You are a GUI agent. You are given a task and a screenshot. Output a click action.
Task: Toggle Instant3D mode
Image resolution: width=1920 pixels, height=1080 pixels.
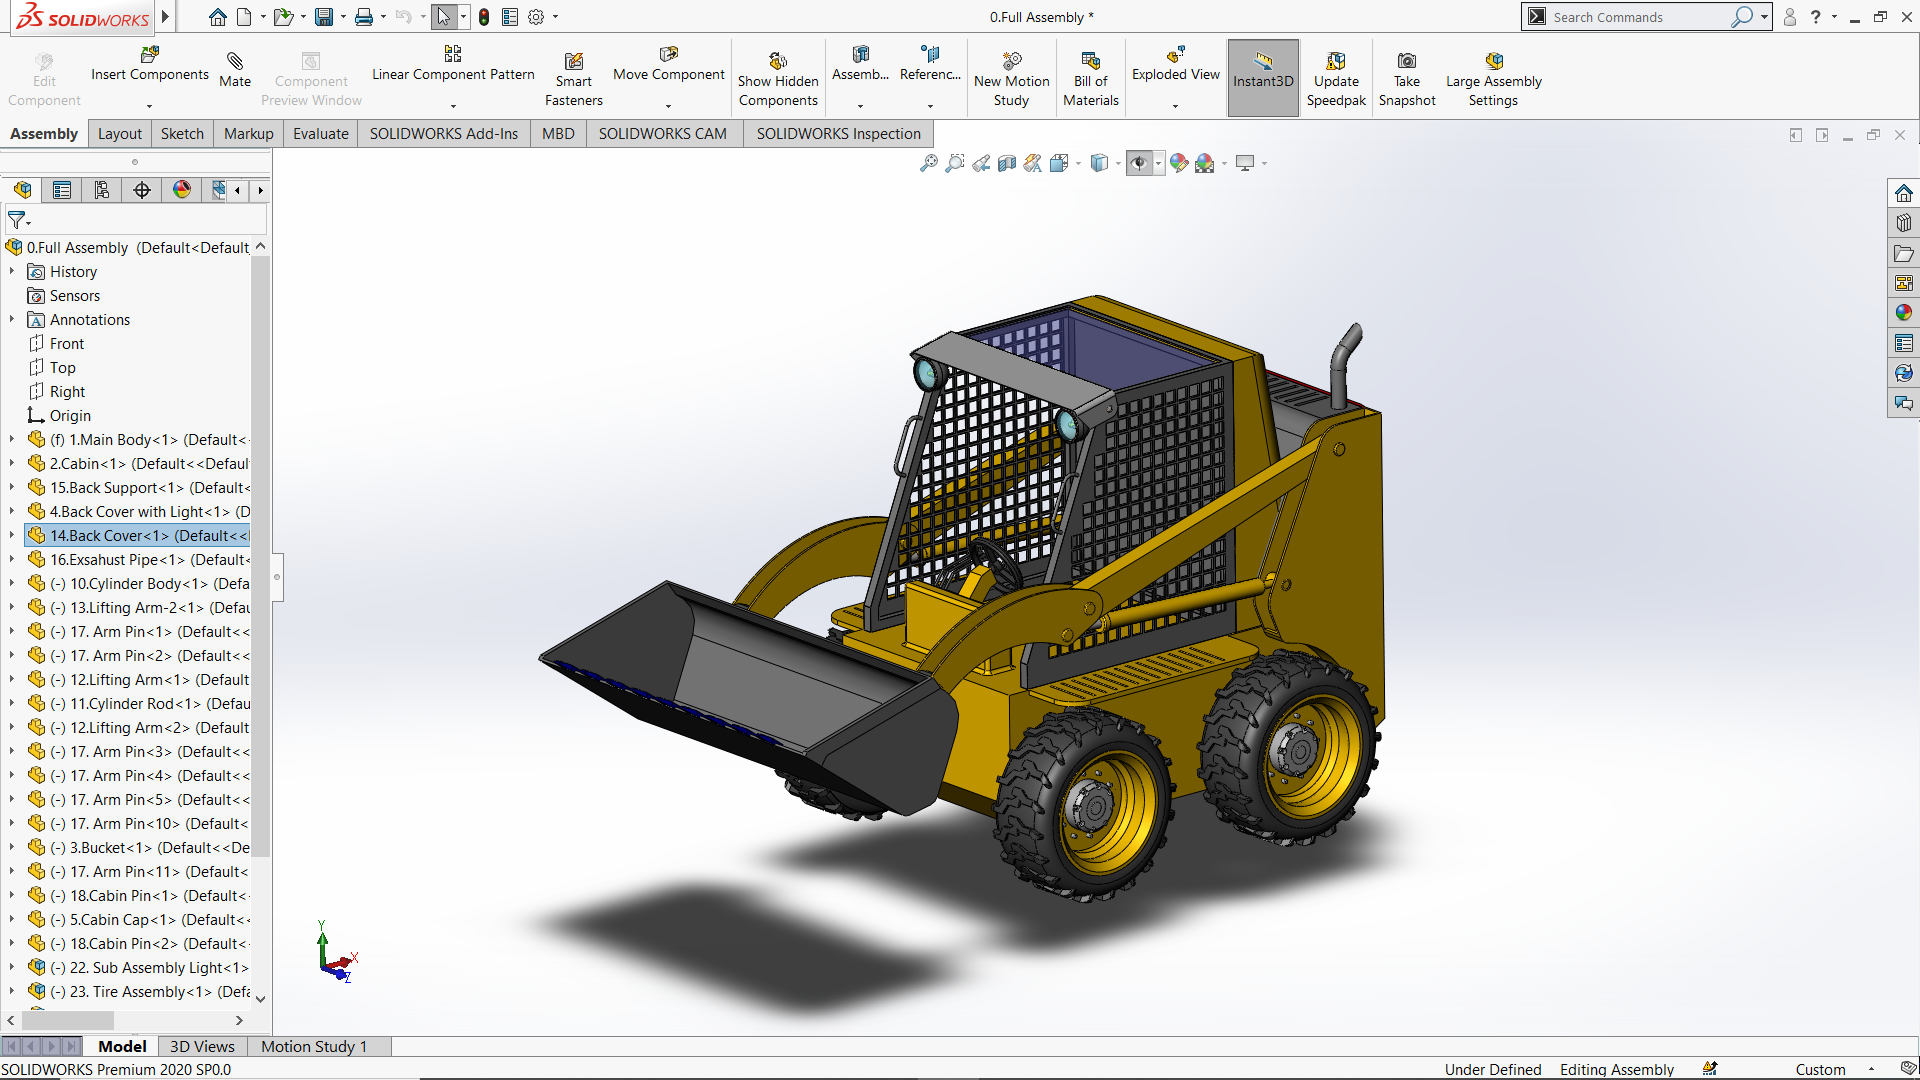click(1263, 78)
